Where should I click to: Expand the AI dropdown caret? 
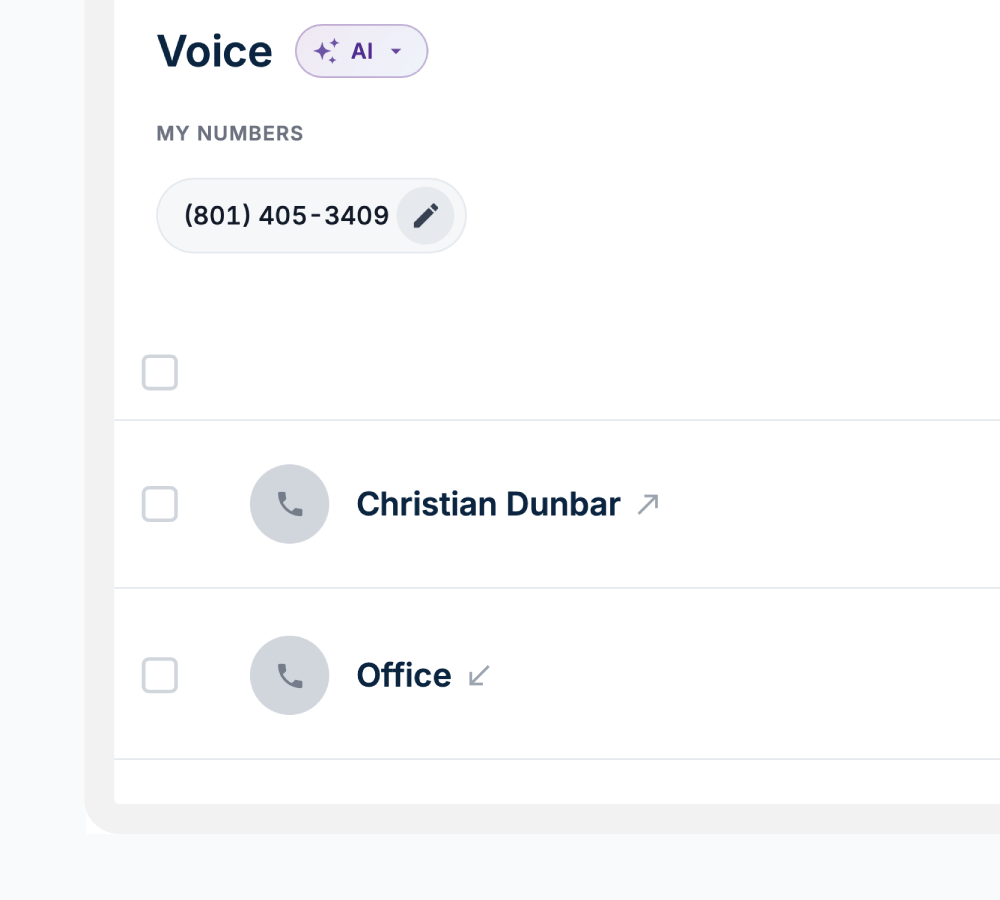click(x=396, y=52)
